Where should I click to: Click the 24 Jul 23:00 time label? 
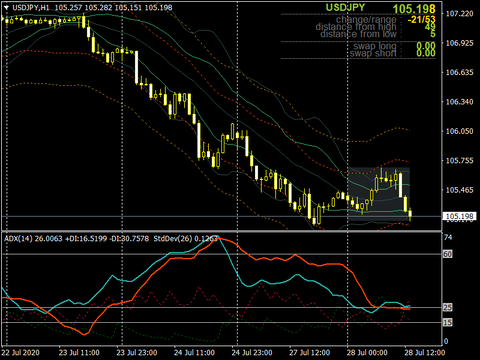pos(252,353)
